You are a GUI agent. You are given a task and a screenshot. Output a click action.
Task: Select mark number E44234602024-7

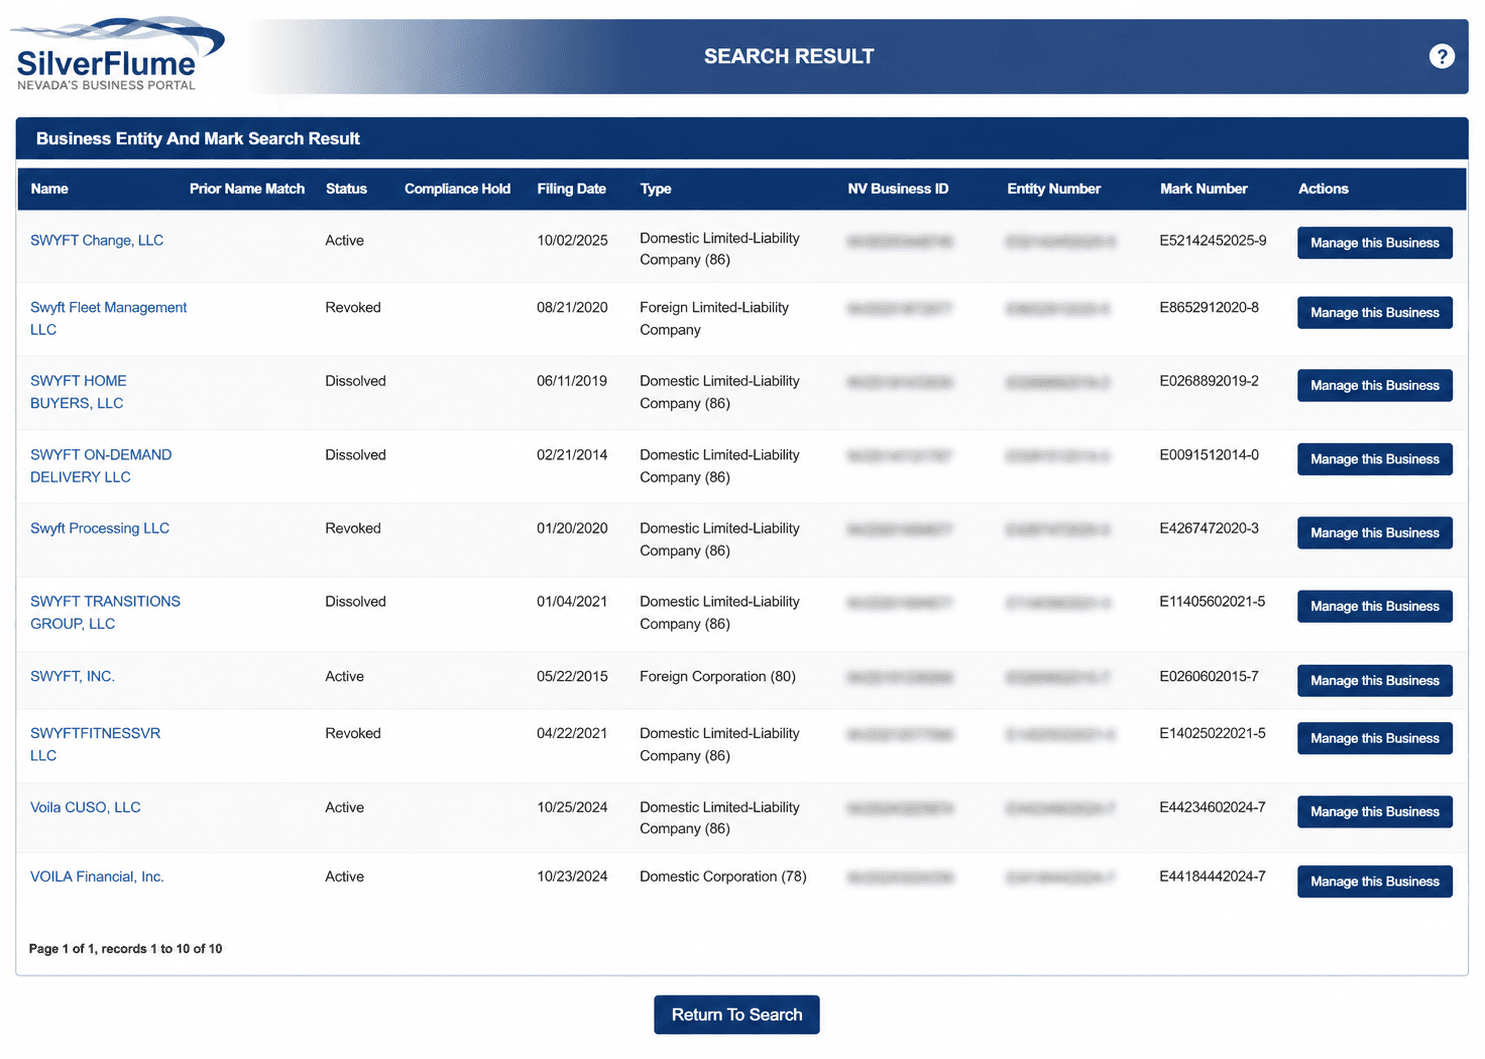1212,807
